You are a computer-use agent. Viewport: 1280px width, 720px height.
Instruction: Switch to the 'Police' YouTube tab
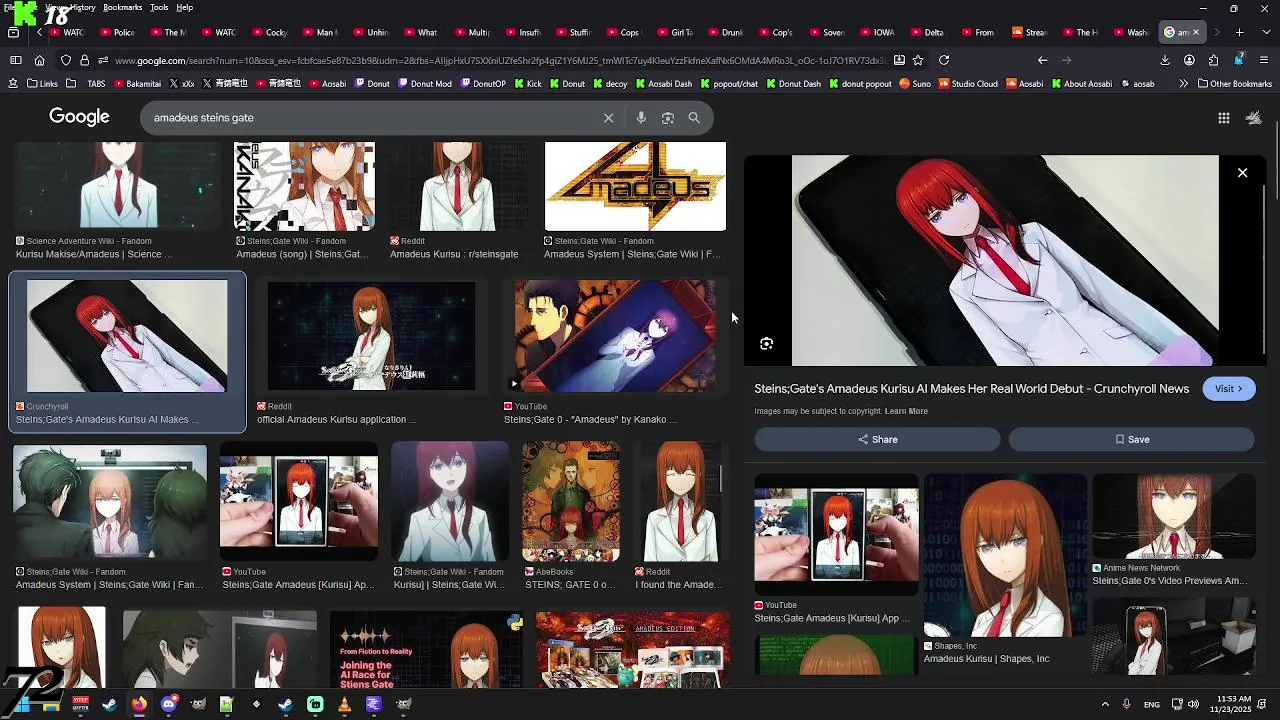tap(118, 32)
